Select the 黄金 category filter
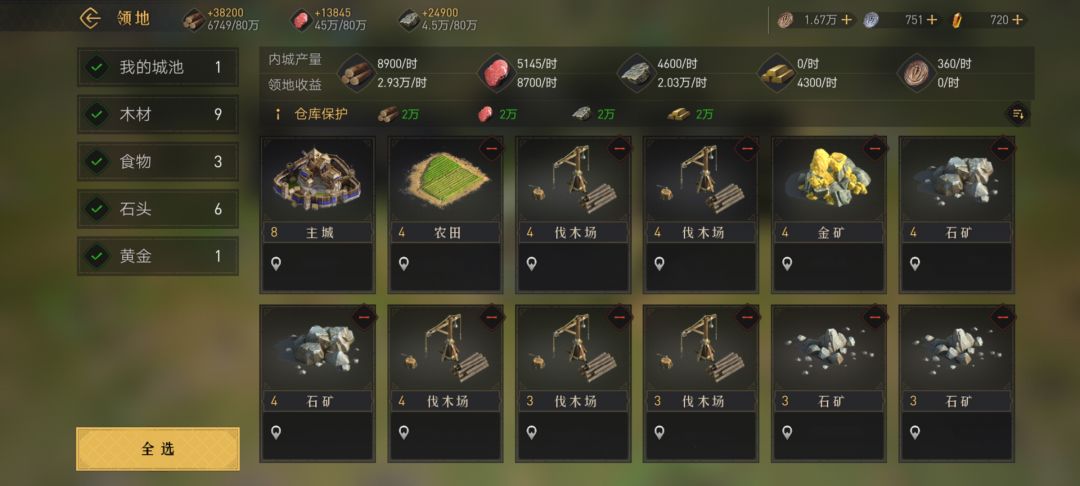This screenshot has width=1080, height=486. pyautogui.click(x=158, y=256)
